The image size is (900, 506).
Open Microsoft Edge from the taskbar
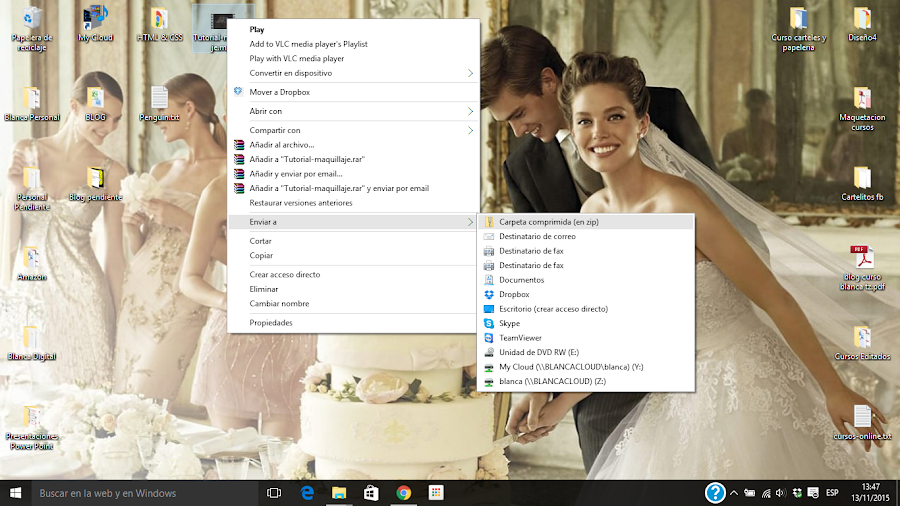coord(308,493)
